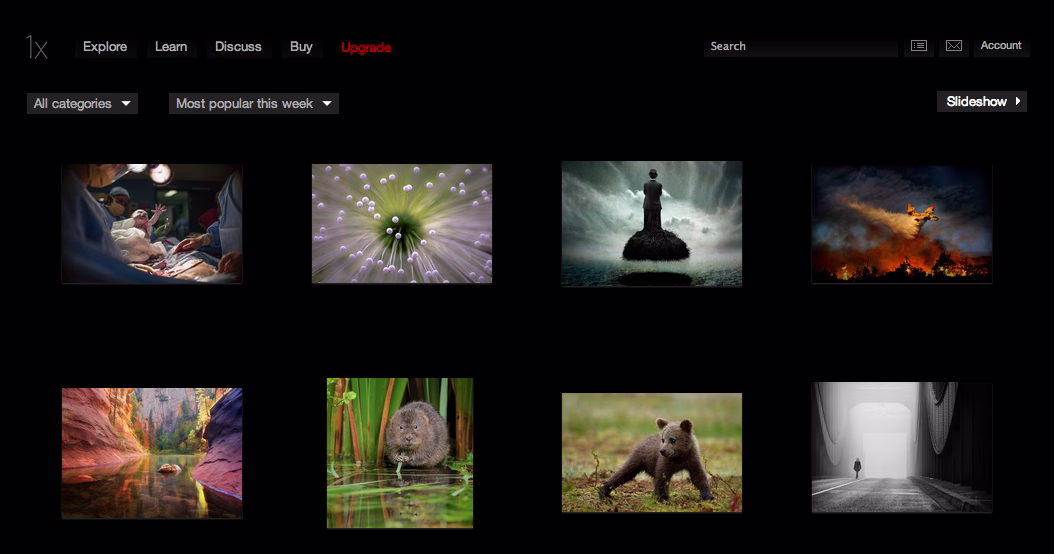
Task: Expand the All categories dropdown
Action: 82,104
